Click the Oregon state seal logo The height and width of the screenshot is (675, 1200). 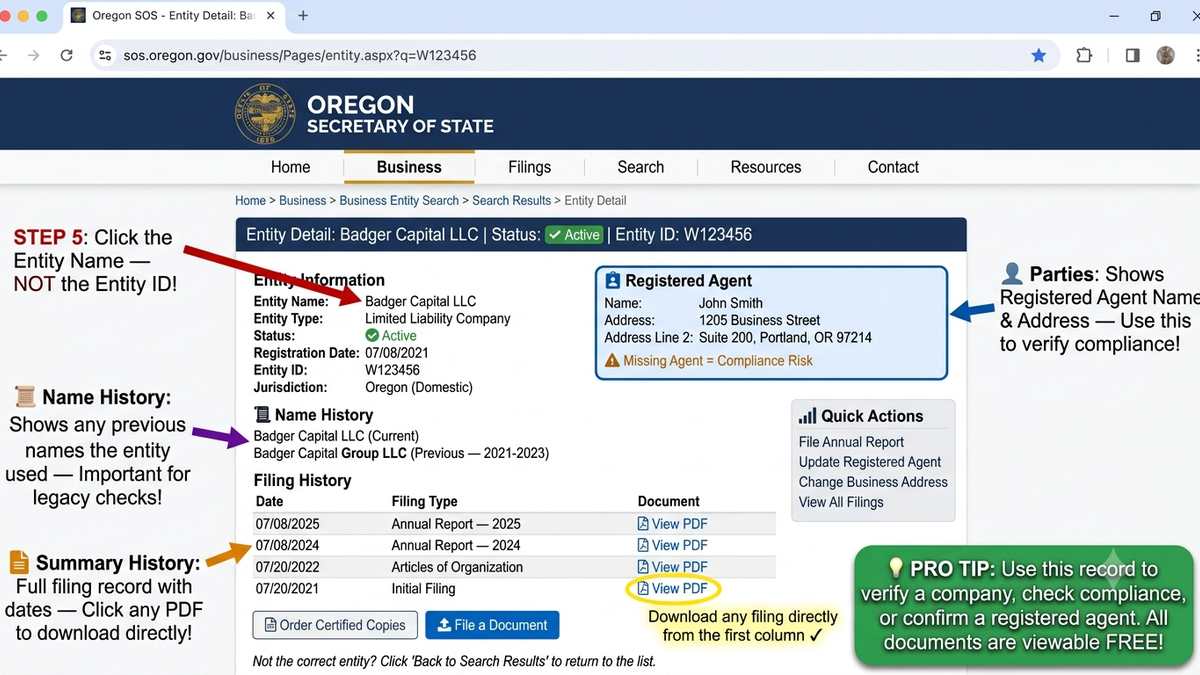(264, 113)
